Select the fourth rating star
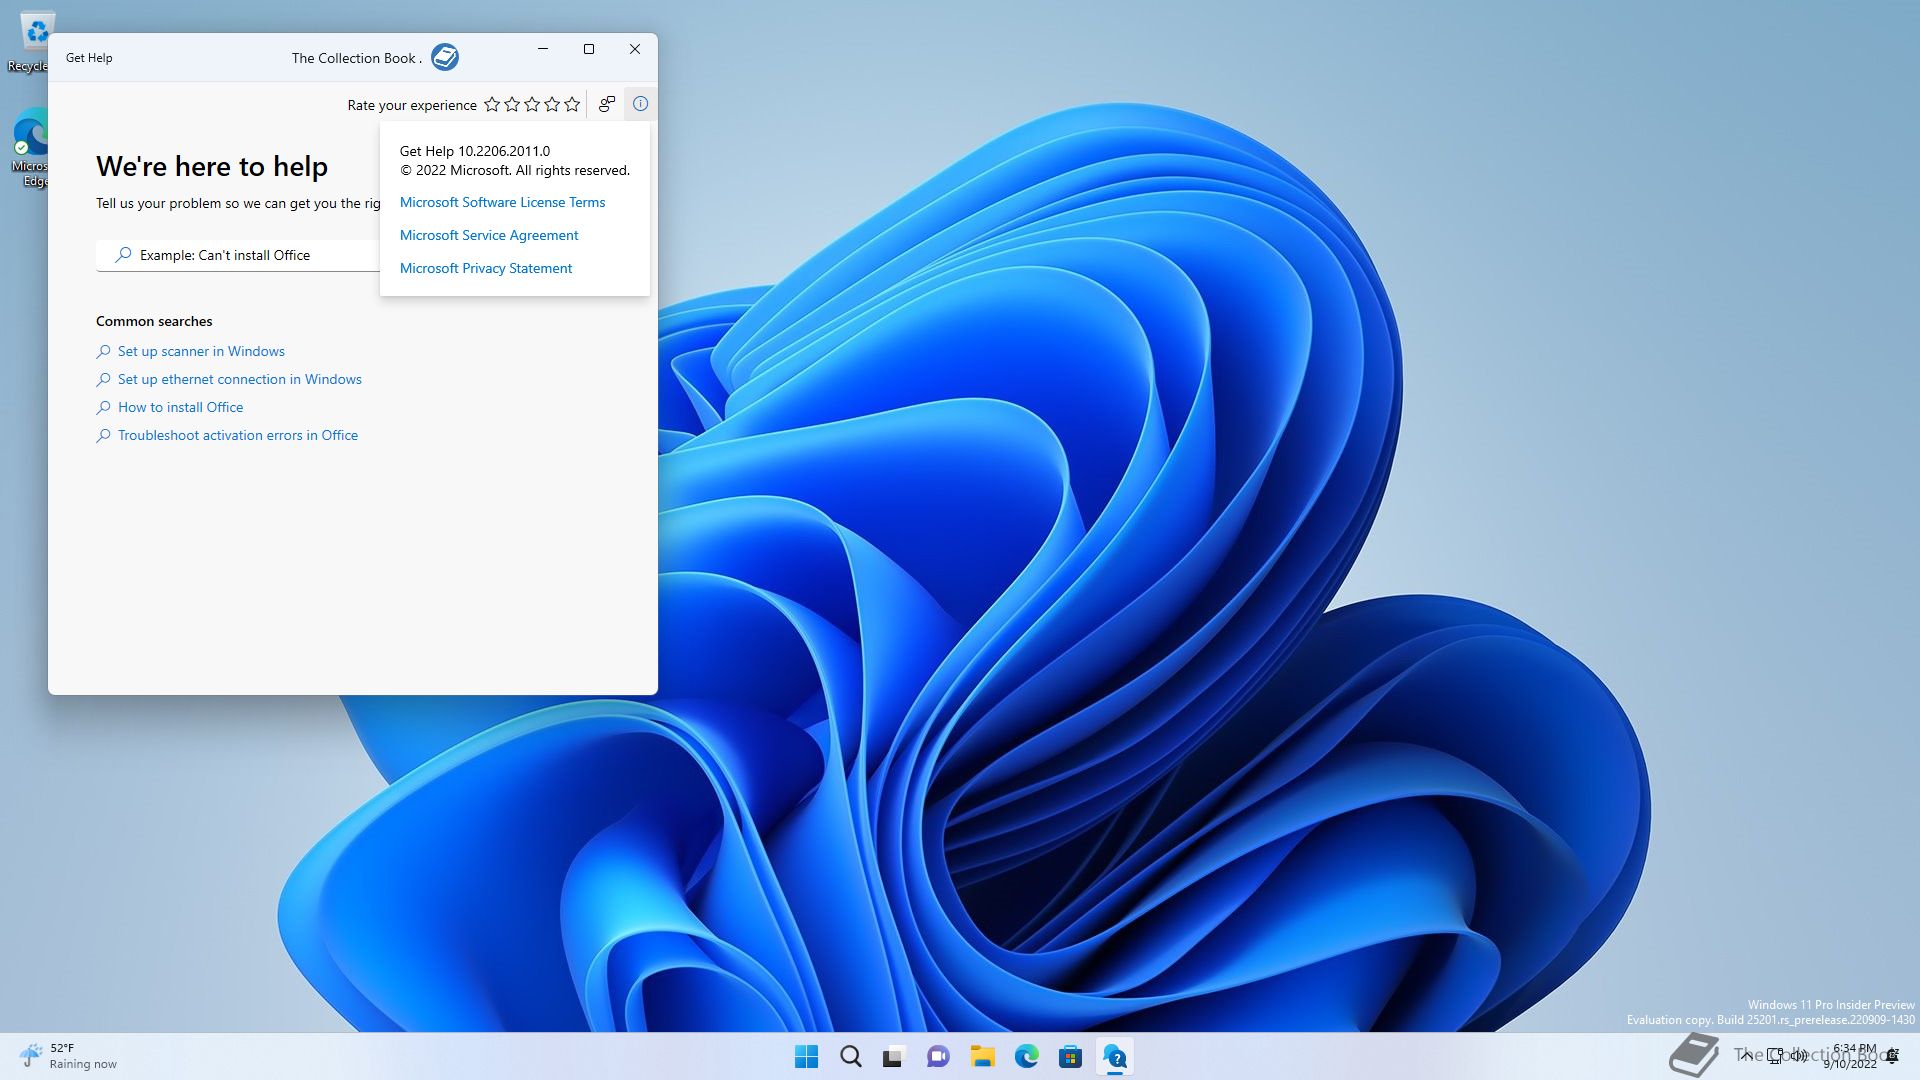 pos(552,104)
